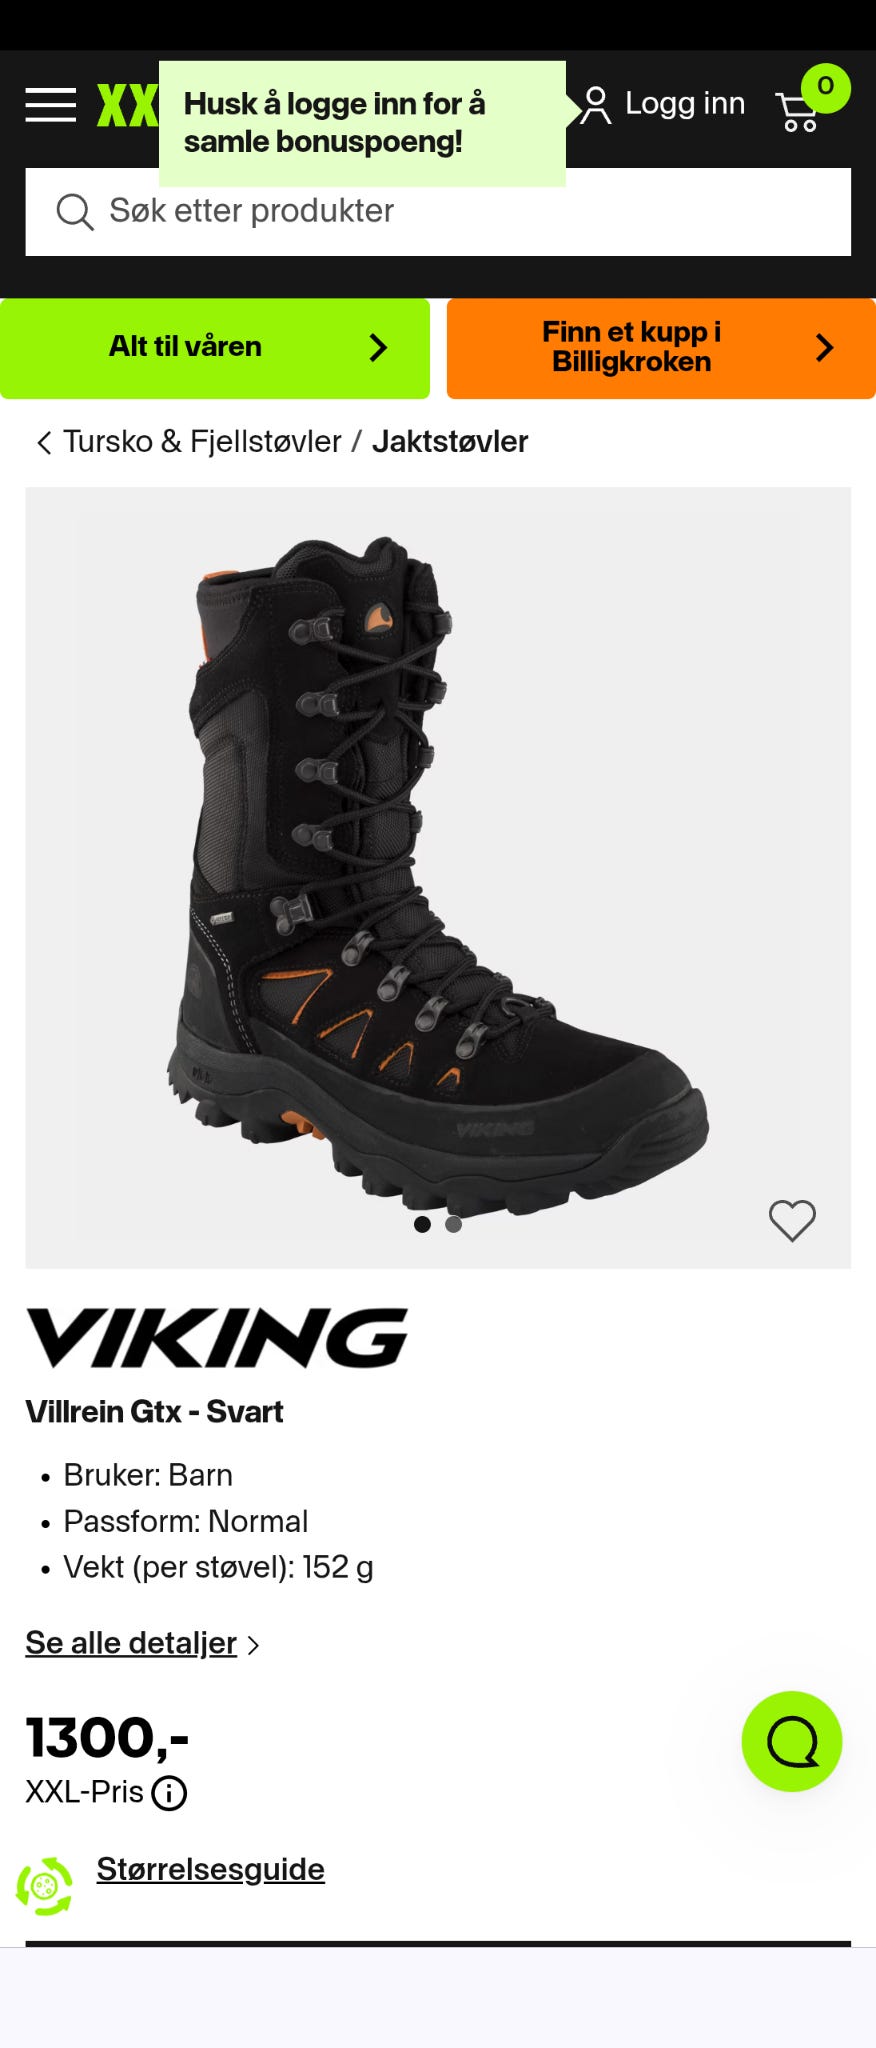This screenshot has height=2048, width=876.
Task: Open the hamburger navigation menu
Action: click(x=51, y=104)
